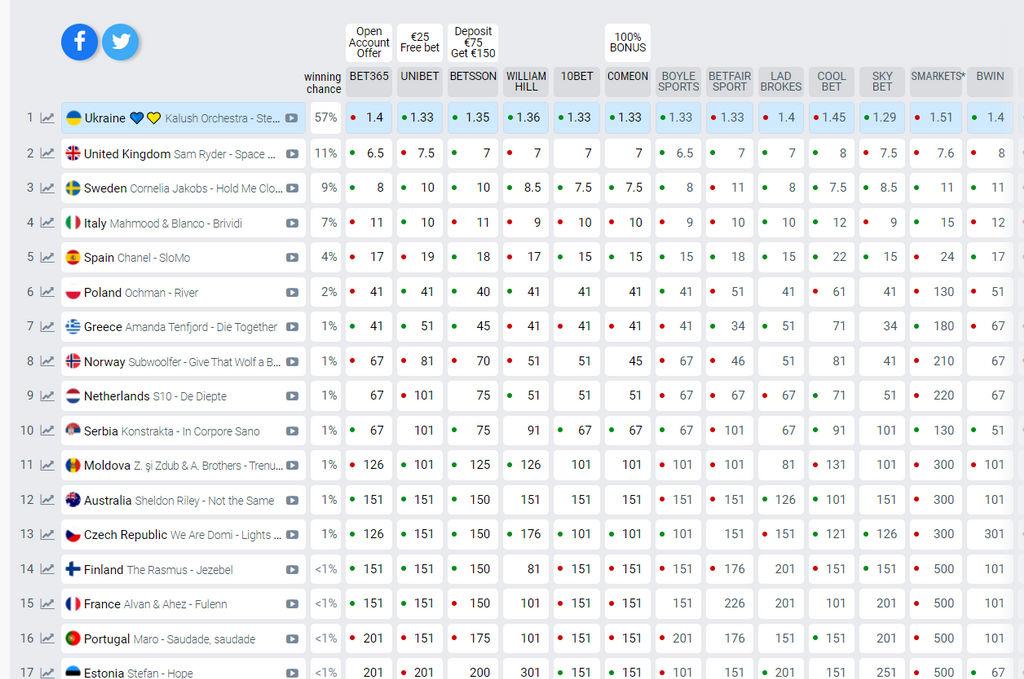The image size is (1024, 679).
Task: Select France's 226 odds at Betfair Sport
Action: coord(729,604)
